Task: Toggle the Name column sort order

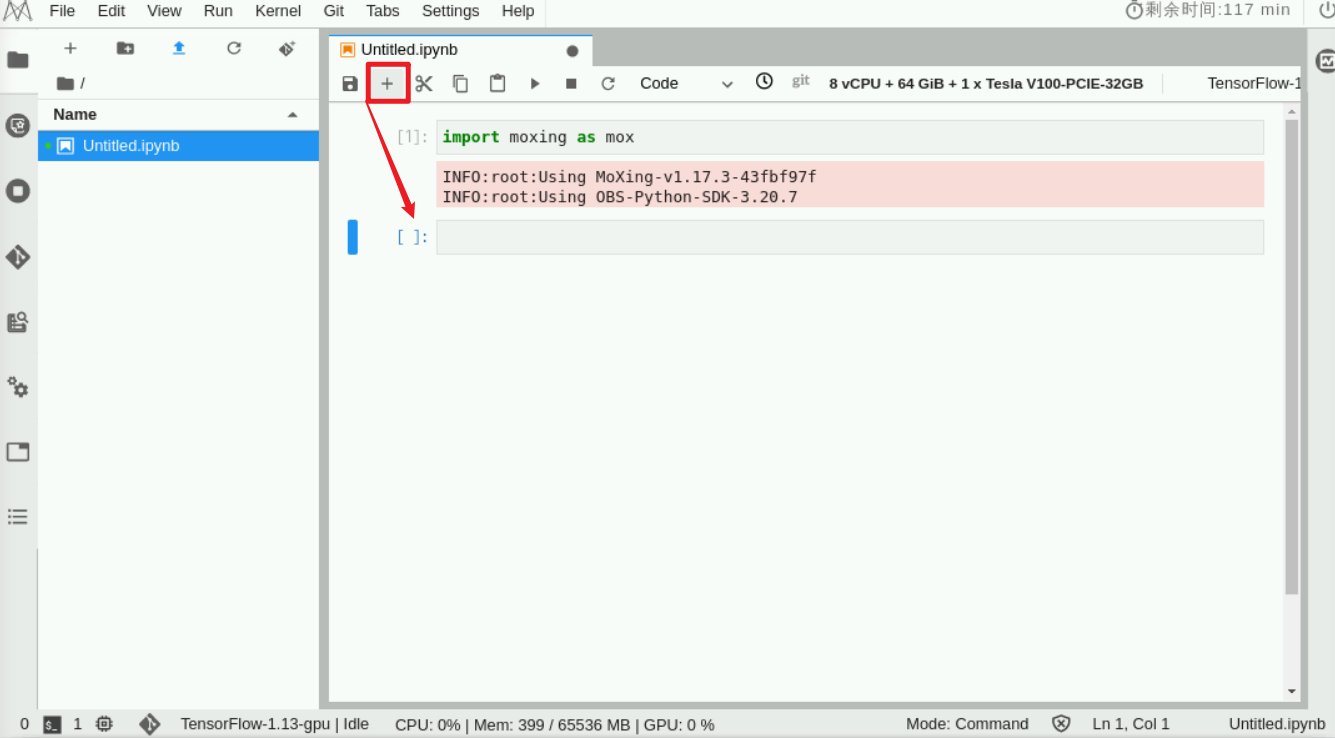Action: point(178,115)
